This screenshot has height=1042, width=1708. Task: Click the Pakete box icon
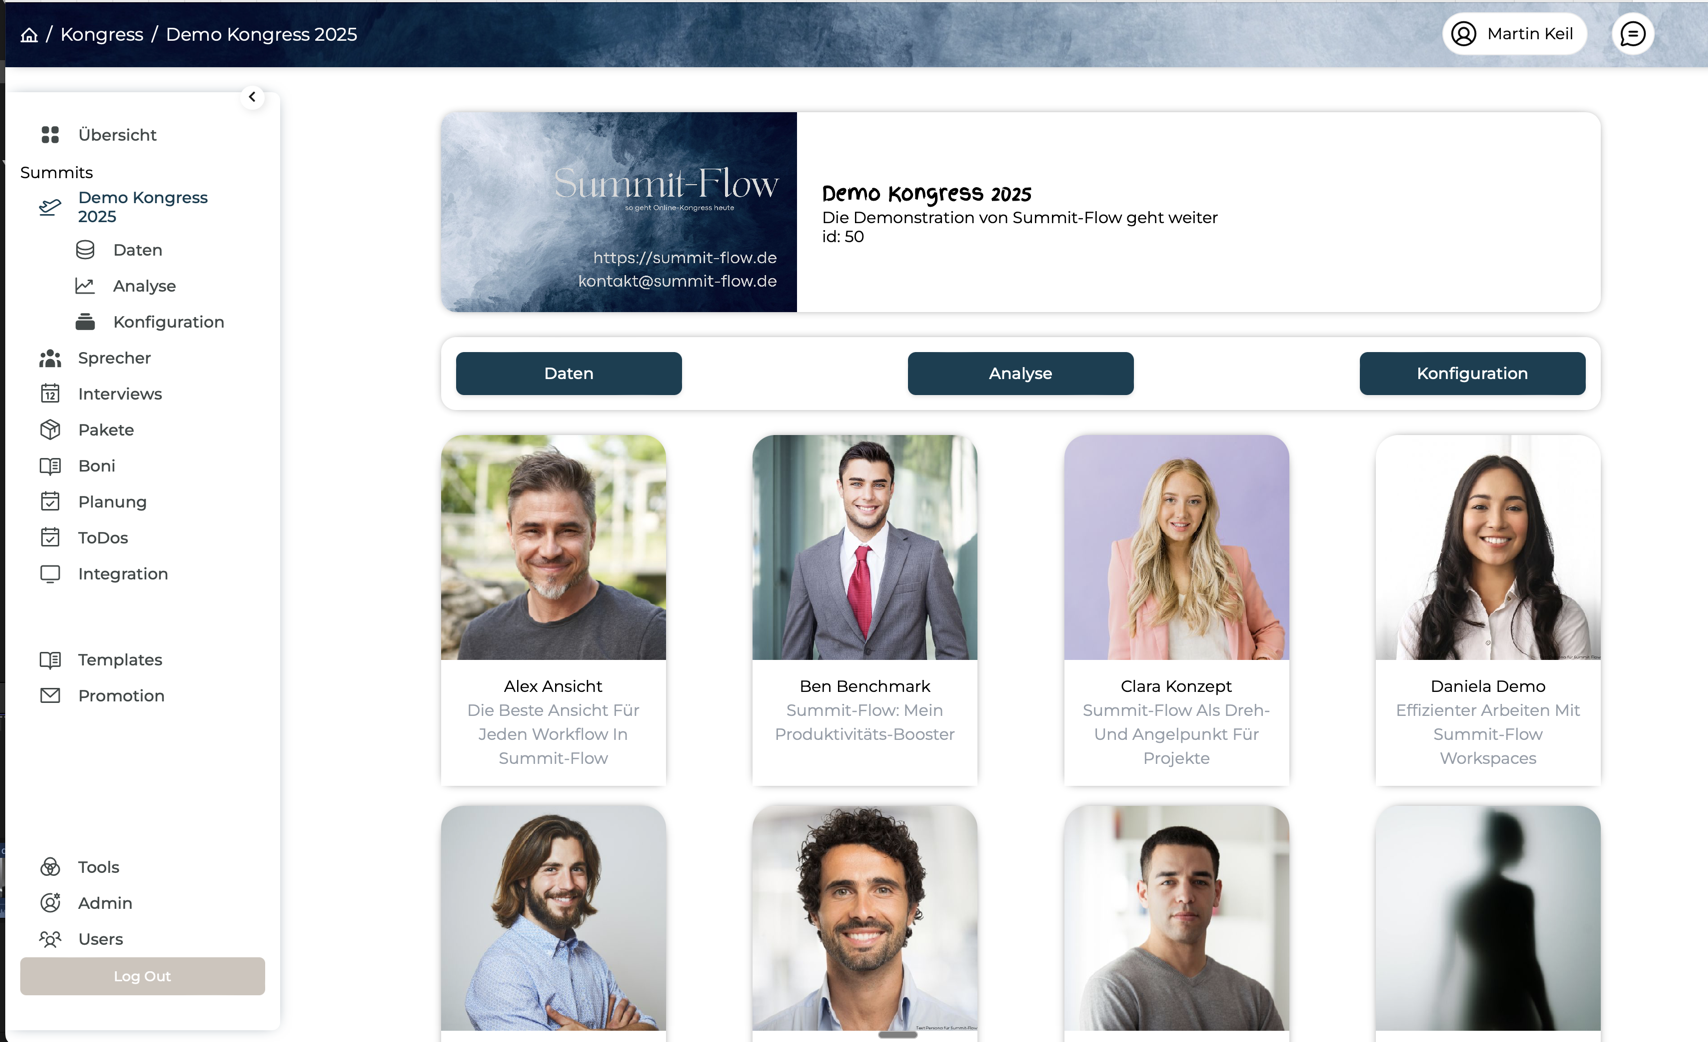(50, 430)
